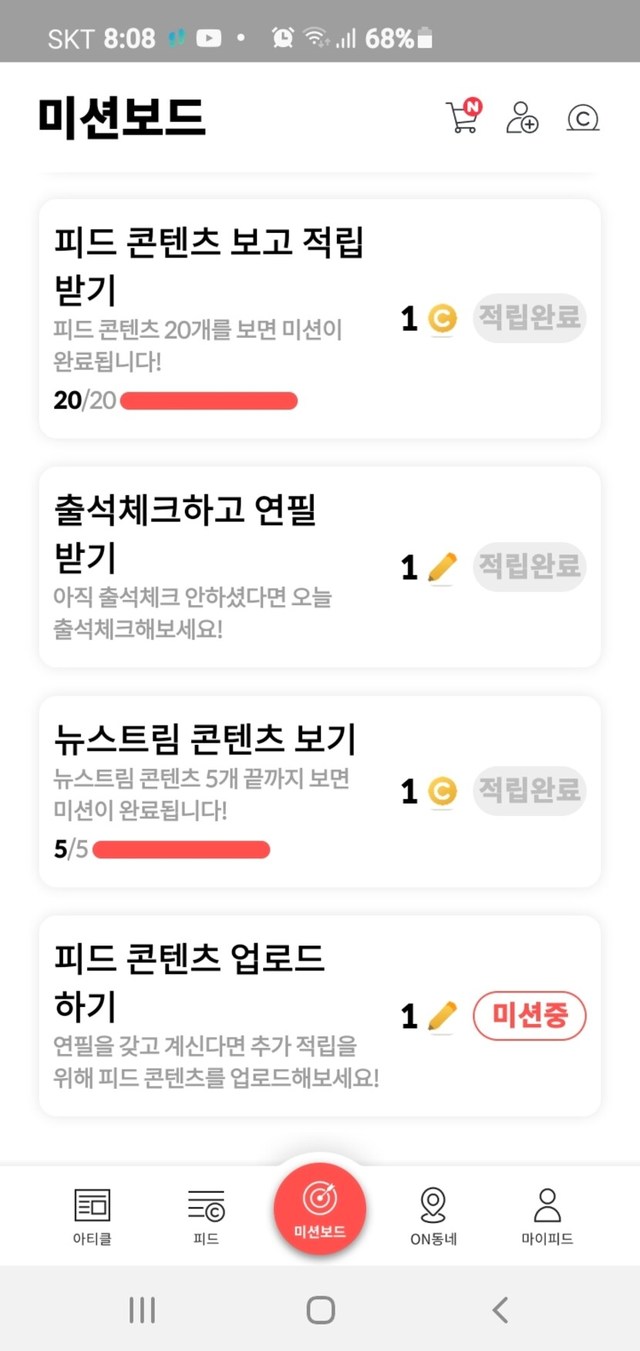Viewport: 640px width, 1351px height.
Task: Tap 적립완료 on 출석체크 mission
Action: (529, 567)
